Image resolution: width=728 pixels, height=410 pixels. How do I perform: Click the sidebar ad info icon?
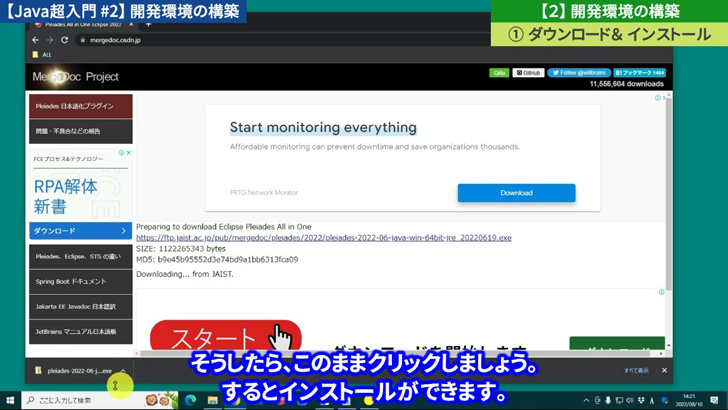[121, 153]
